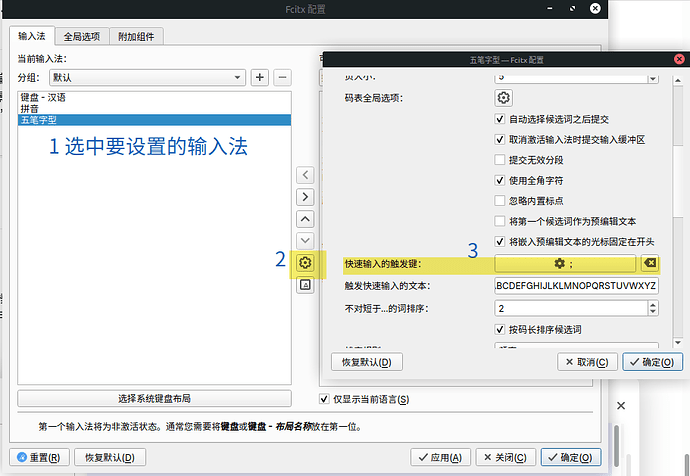The width and height of the screenshot is (690, 476).
Task: Select 拼音 in the input list
Action: tap(154, 108)
